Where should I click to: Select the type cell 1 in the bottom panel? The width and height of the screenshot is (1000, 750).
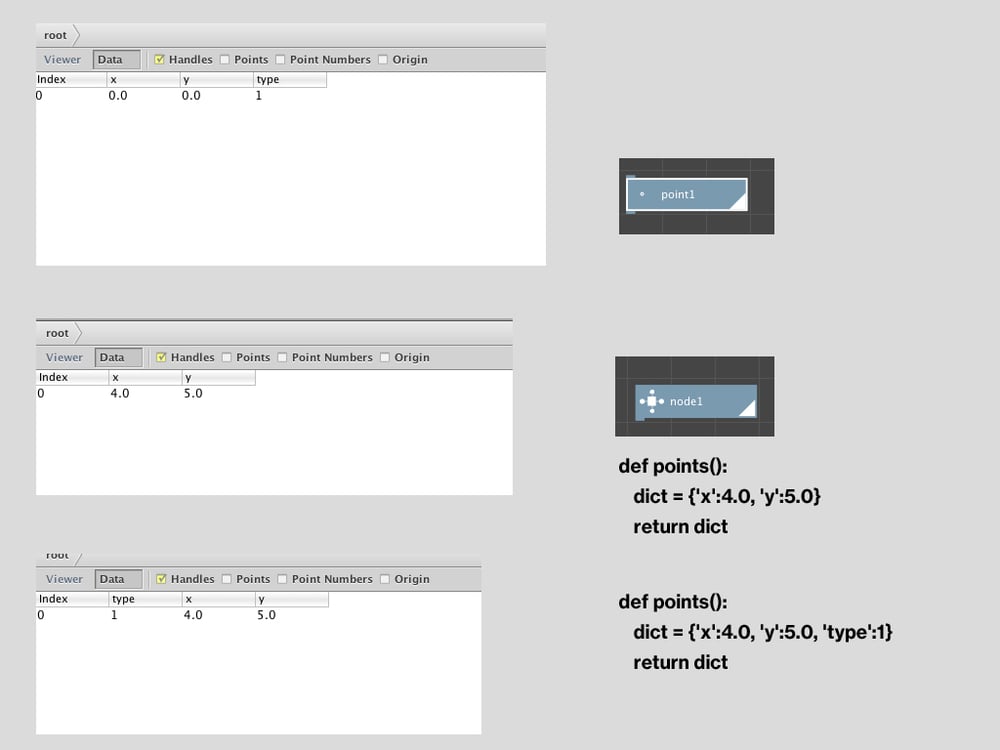tap(114, 615)
